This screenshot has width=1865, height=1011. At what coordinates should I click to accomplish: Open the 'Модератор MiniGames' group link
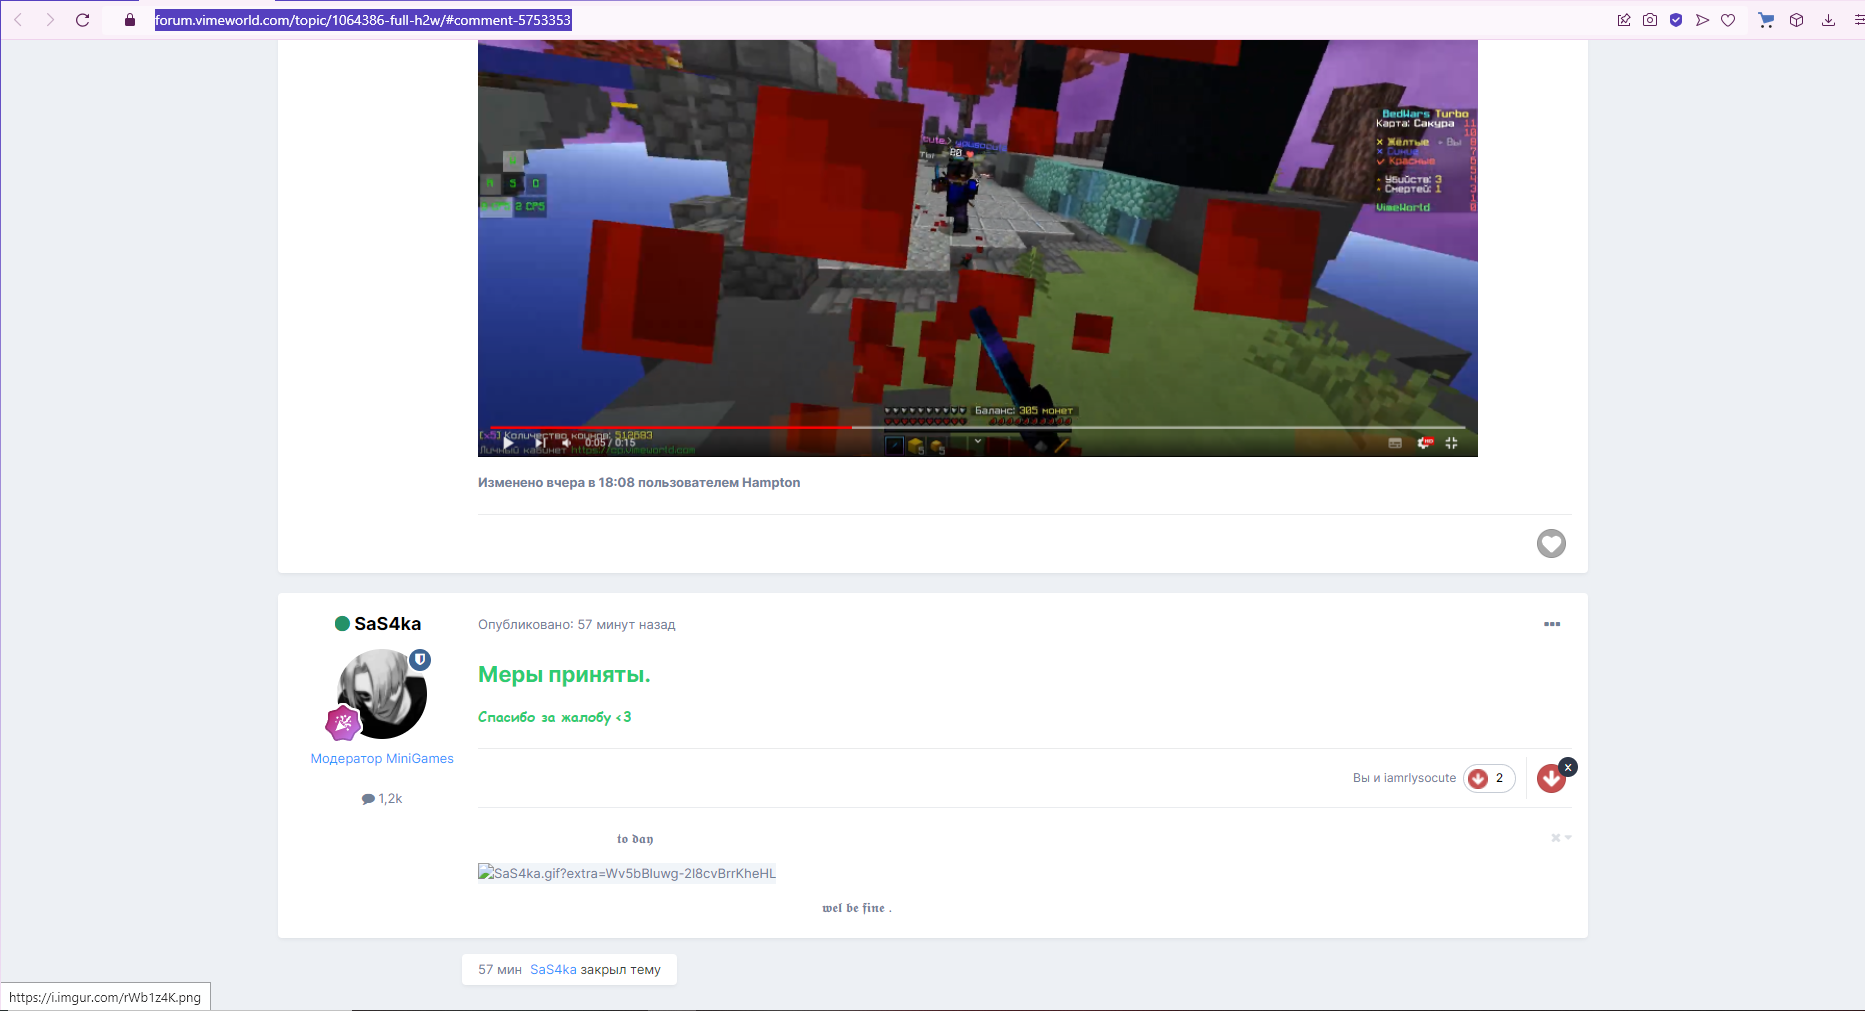point(382,759)
